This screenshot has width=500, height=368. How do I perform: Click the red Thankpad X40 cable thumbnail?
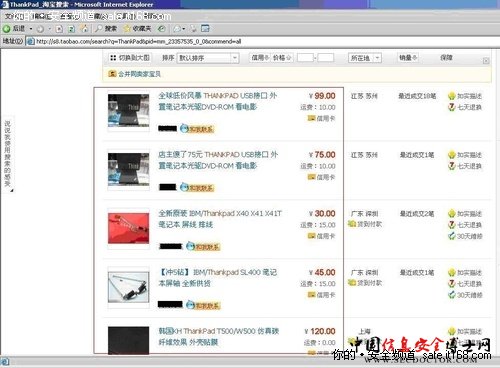(128, 228)
